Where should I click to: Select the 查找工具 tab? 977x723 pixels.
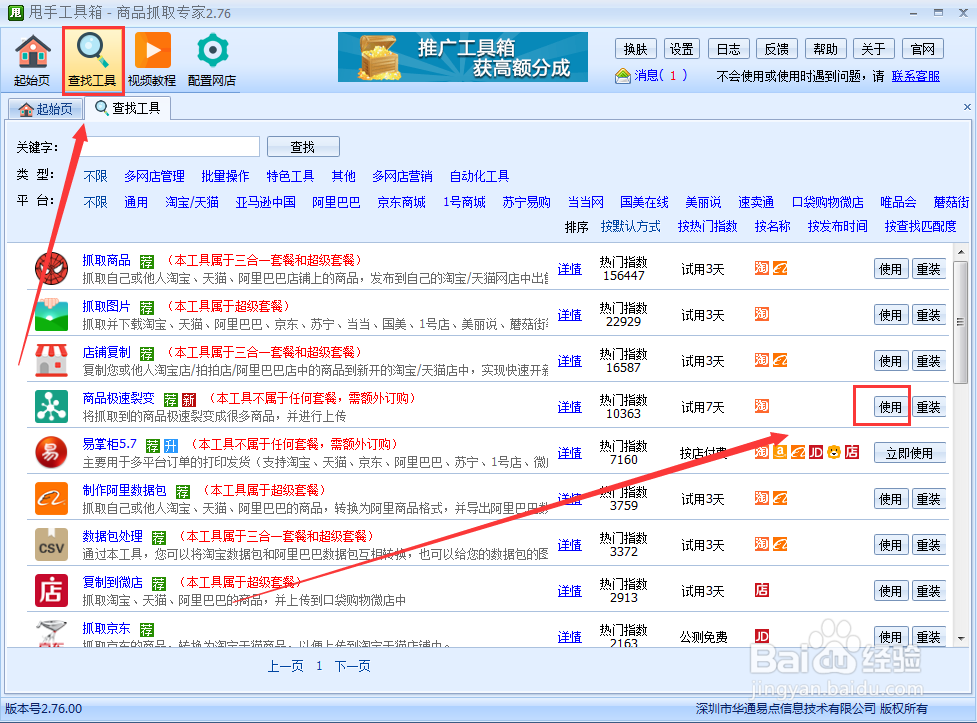click(x=128, y=108)
